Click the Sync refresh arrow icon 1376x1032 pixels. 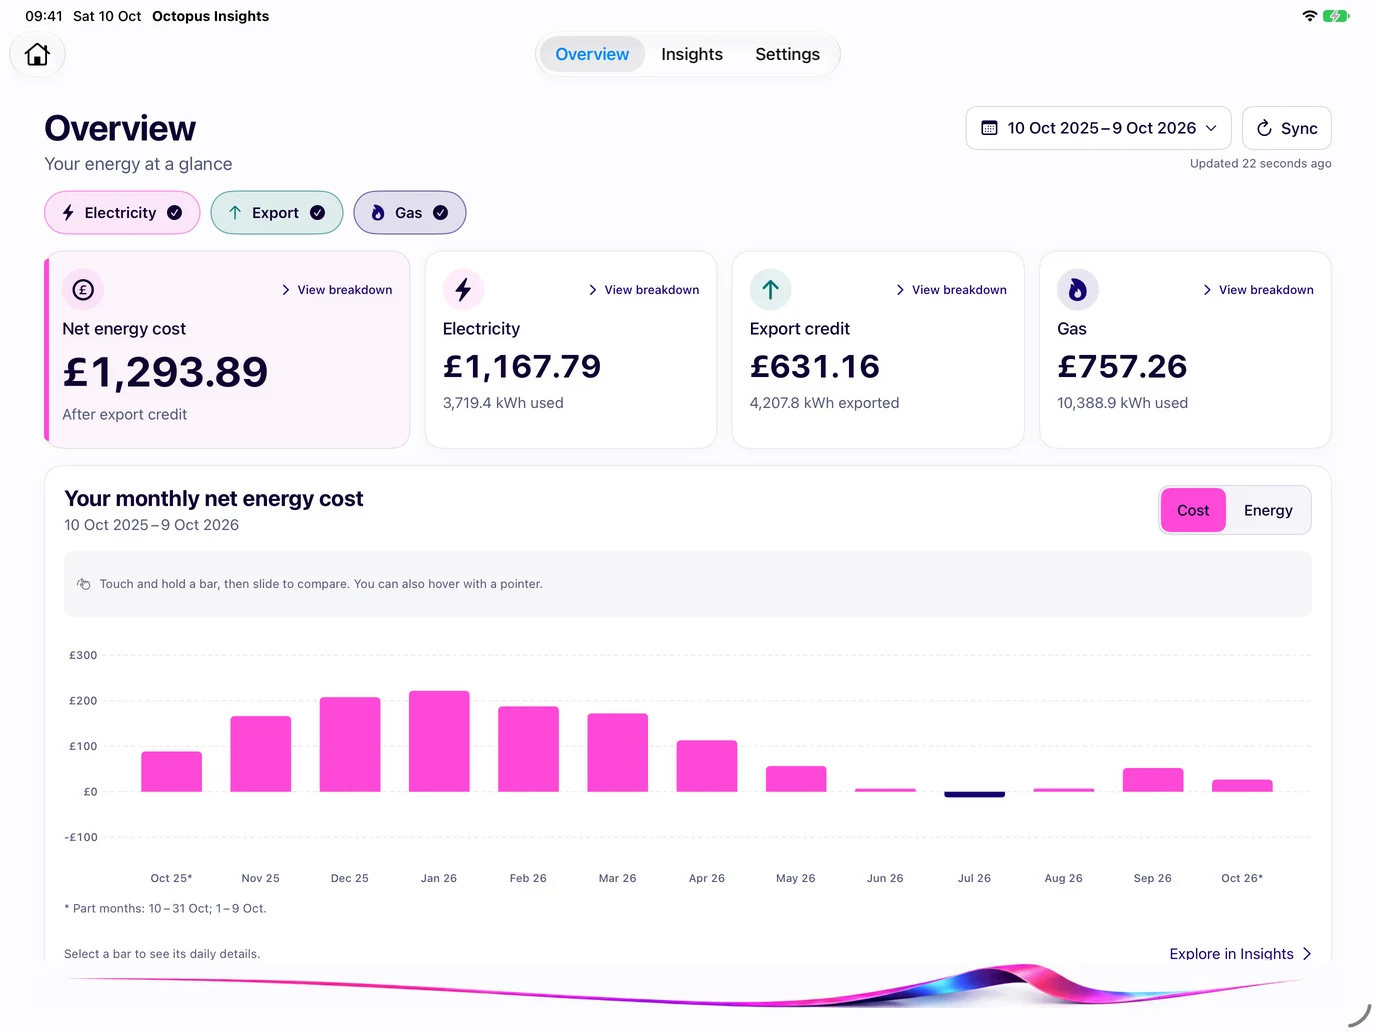[x=1264, y=128]
